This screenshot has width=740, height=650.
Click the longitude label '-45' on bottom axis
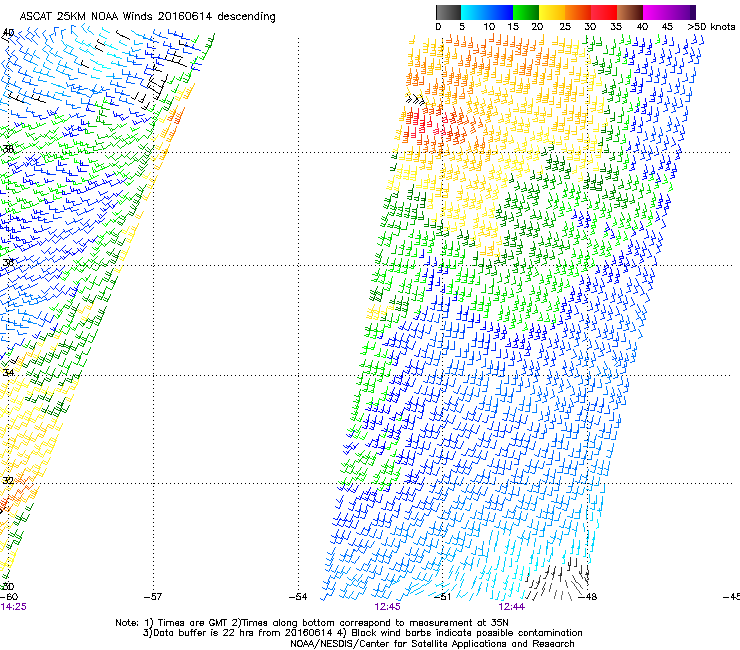[x=732, y=597]
